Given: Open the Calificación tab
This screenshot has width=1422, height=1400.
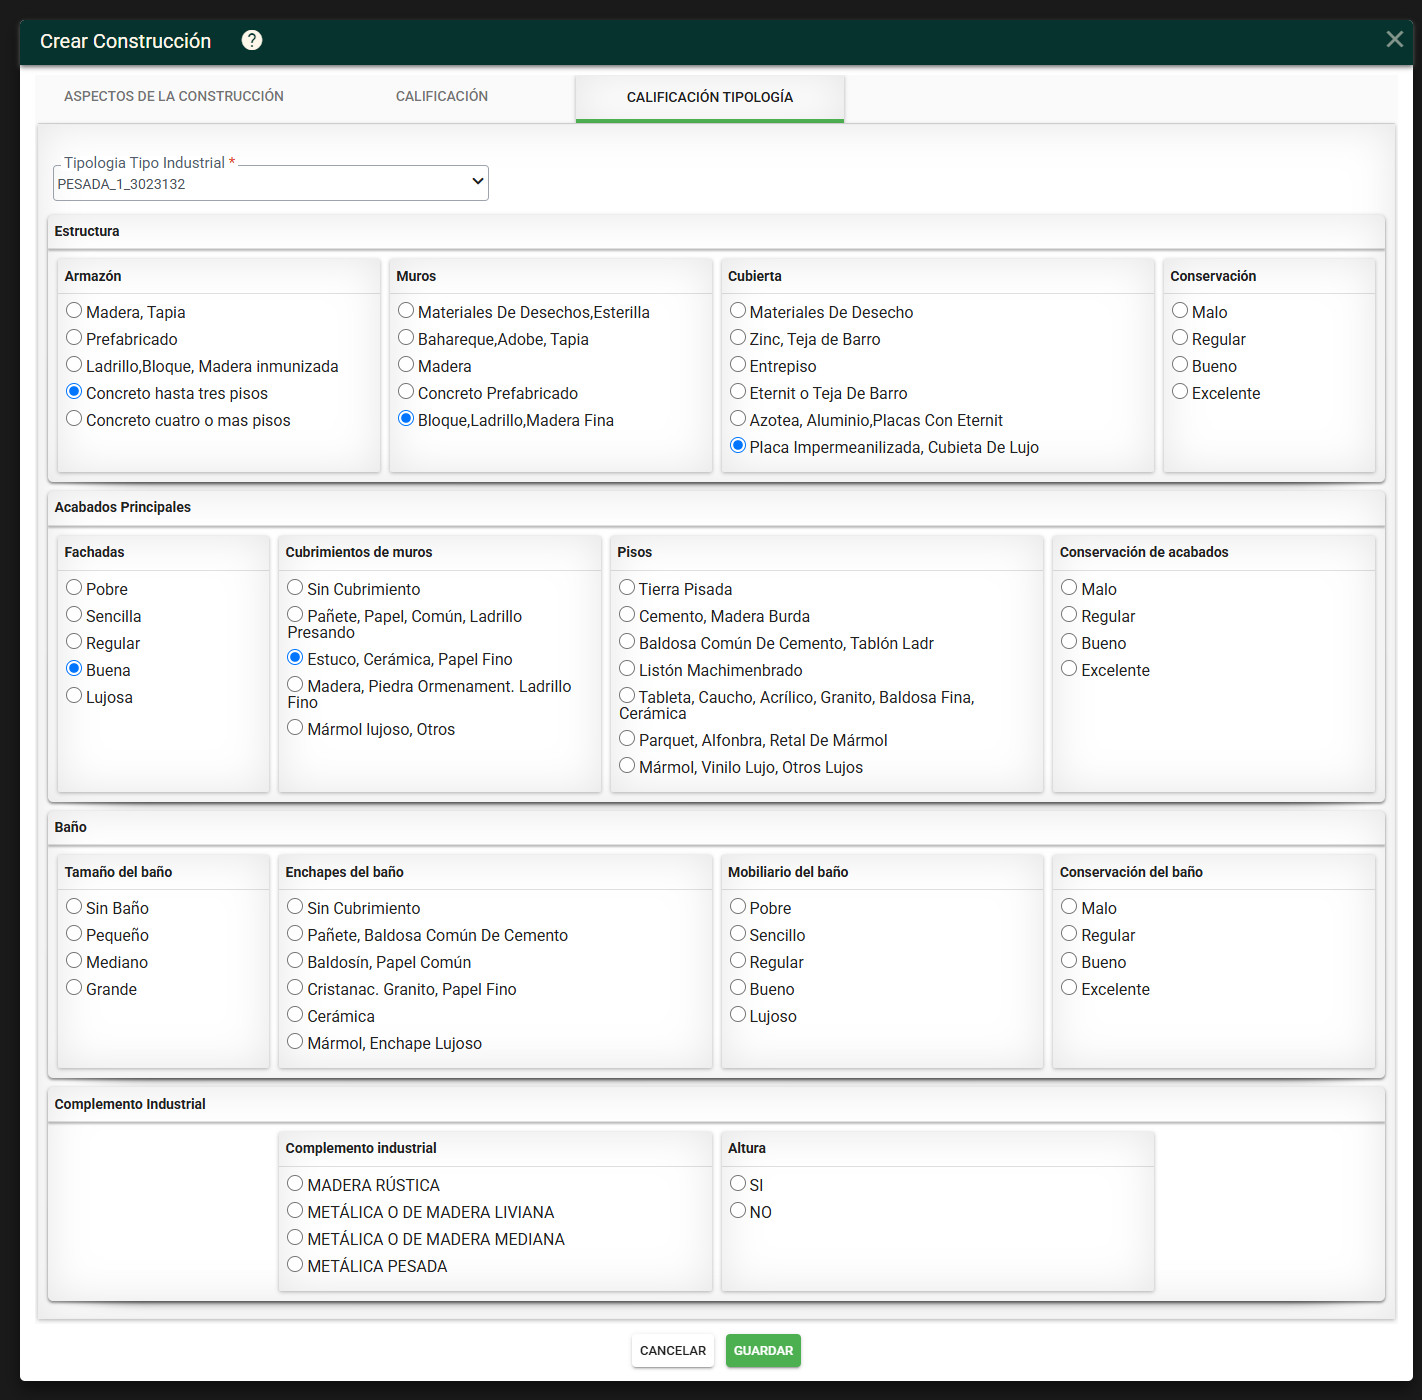Looking at the screenshot, I should point(442,96).
